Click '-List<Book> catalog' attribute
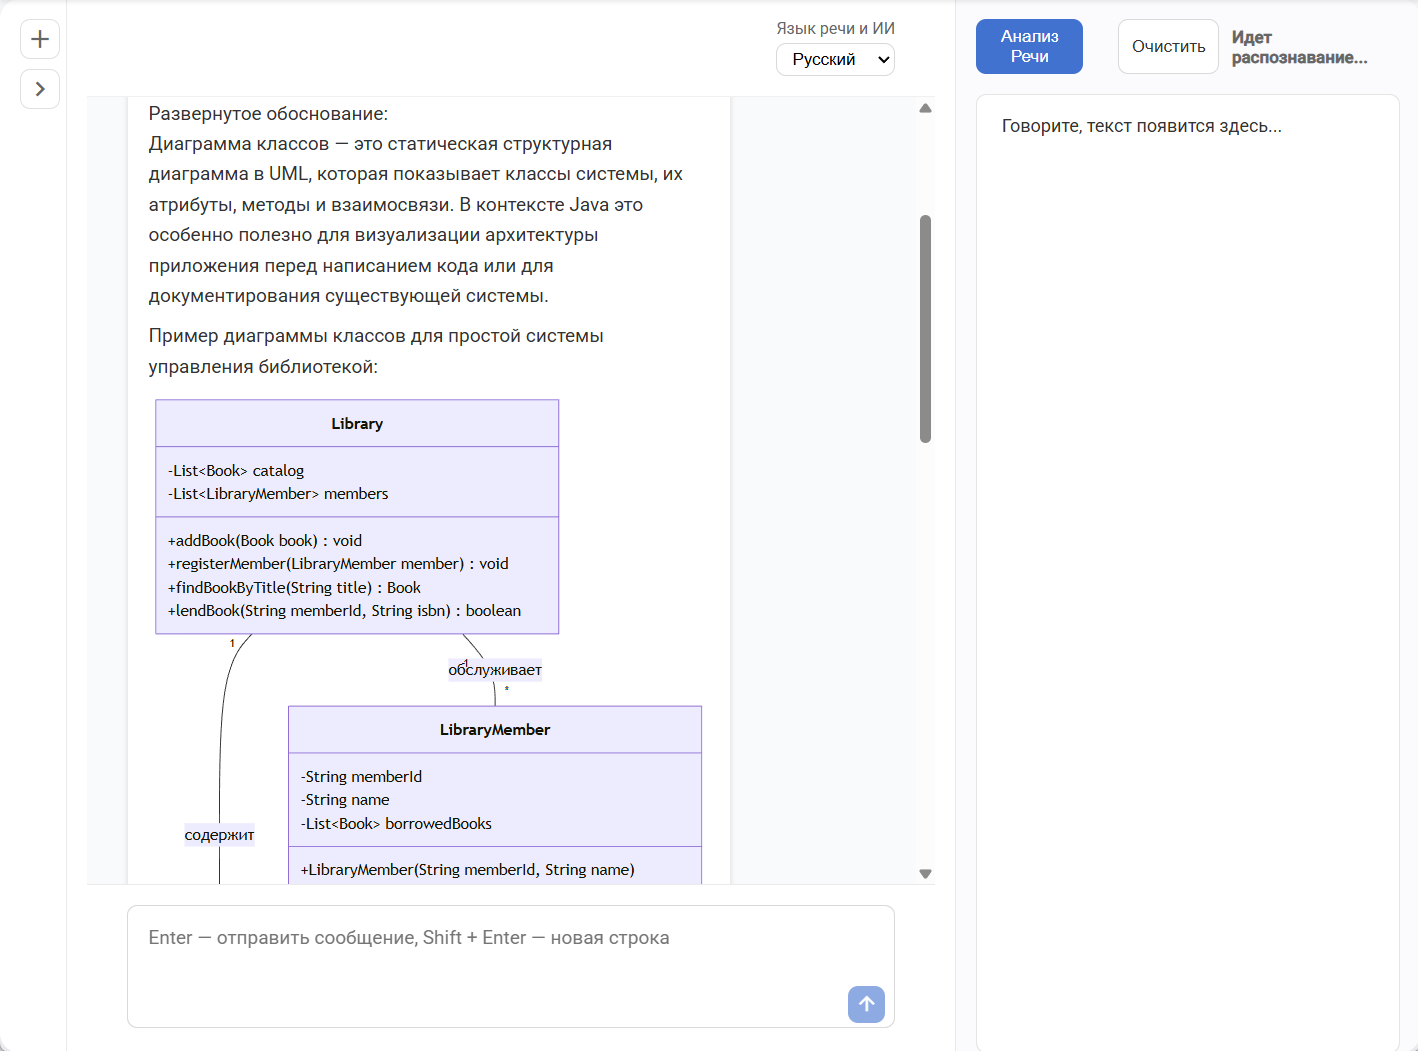 pos(236,471)
